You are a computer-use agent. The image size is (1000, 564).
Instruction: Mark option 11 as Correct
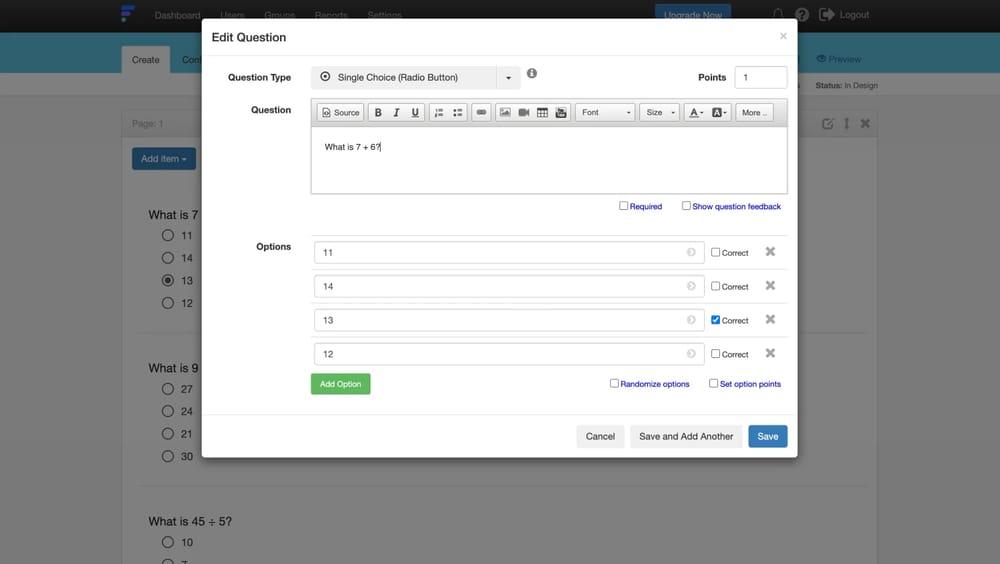pos(715,252)
